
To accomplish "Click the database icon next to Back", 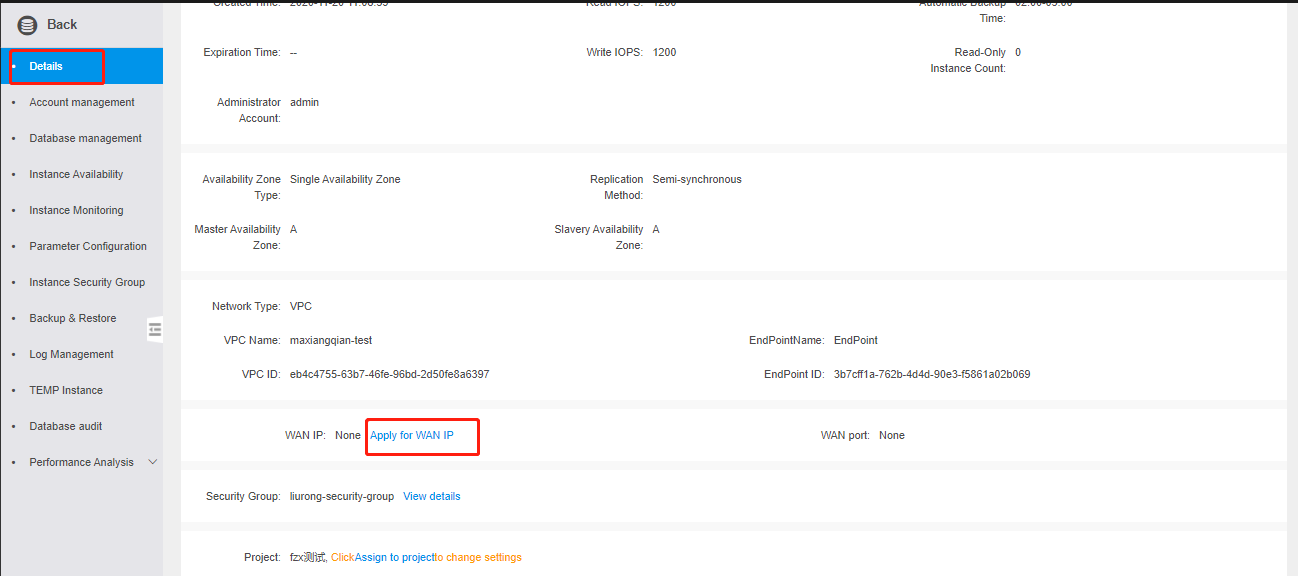I will pos(27,25).
